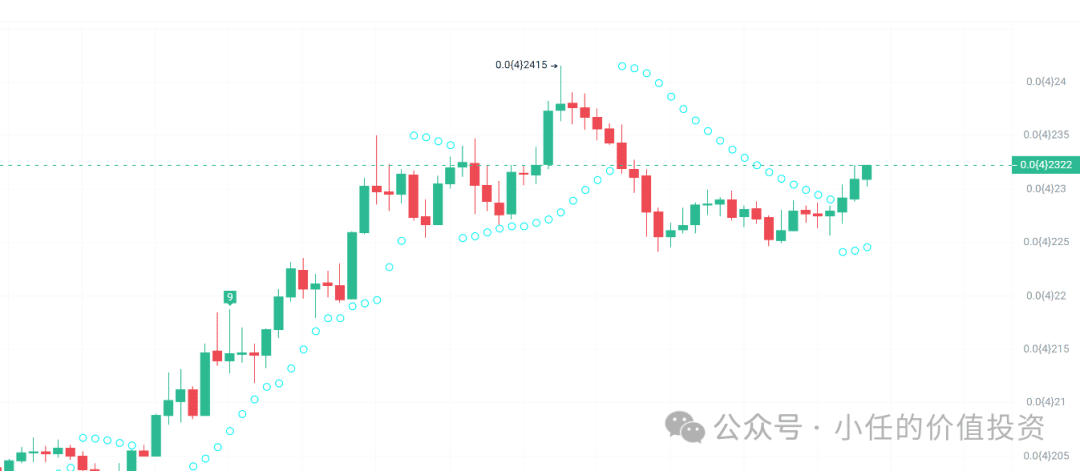
Task: Select the 0.0{4}24 price axis label
Action: pos(1047,81)
